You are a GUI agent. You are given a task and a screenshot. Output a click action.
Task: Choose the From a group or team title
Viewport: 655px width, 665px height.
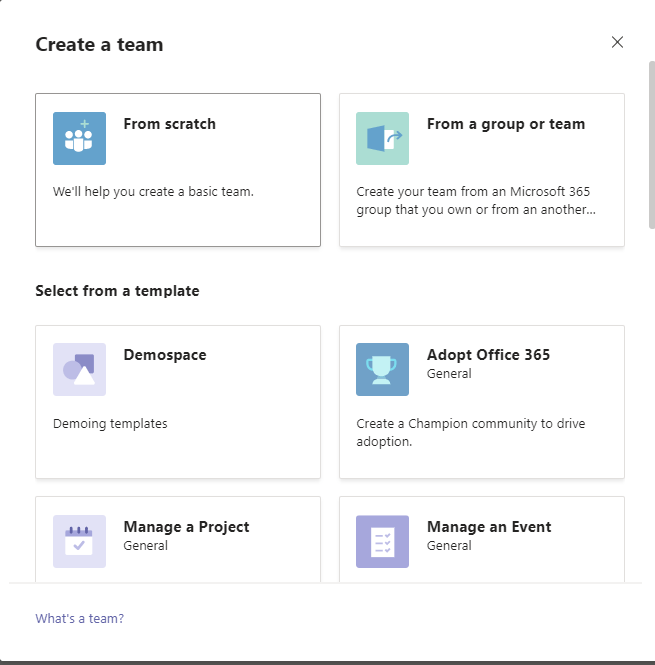click(x=505, y=124)
